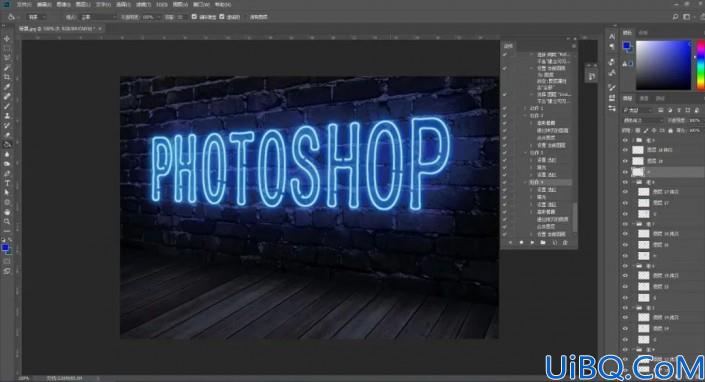Open the Actions panel flyout menu
The width and height of the screenshot is (705, 382).
click(574, 46)
